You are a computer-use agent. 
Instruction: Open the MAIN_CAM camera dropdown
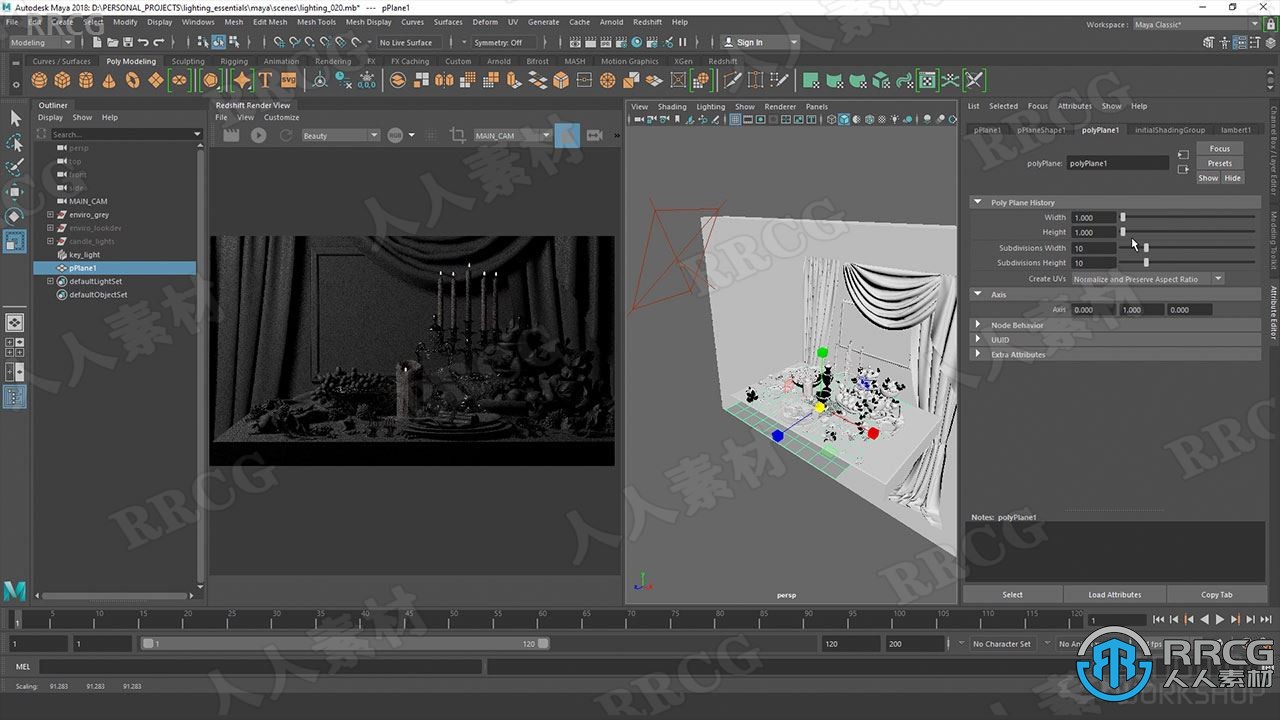(x=512, y=135)
